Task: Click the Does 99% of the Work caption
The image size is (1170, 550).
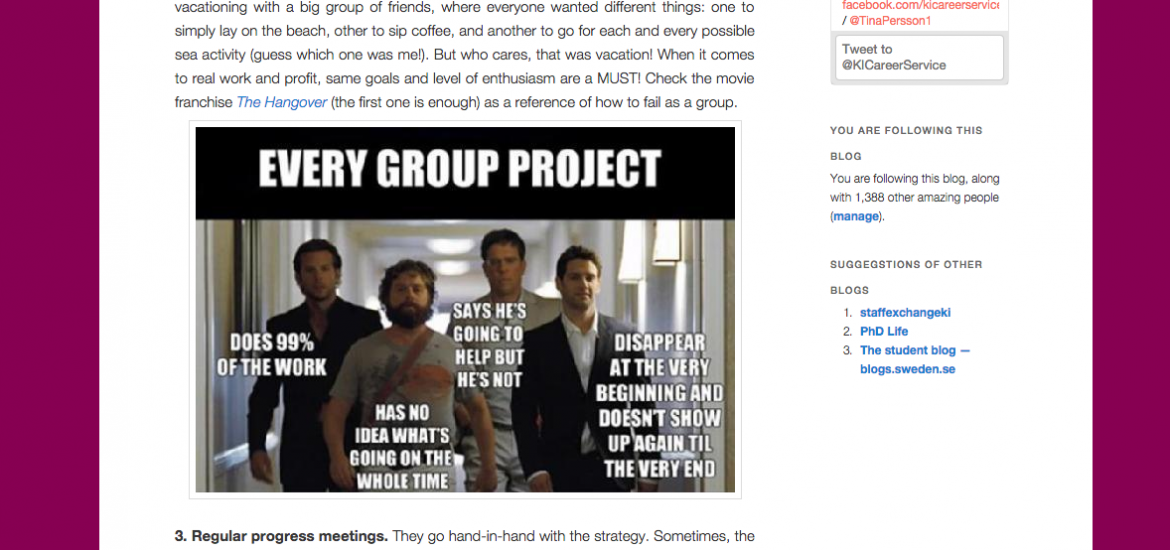Action: 272,355
